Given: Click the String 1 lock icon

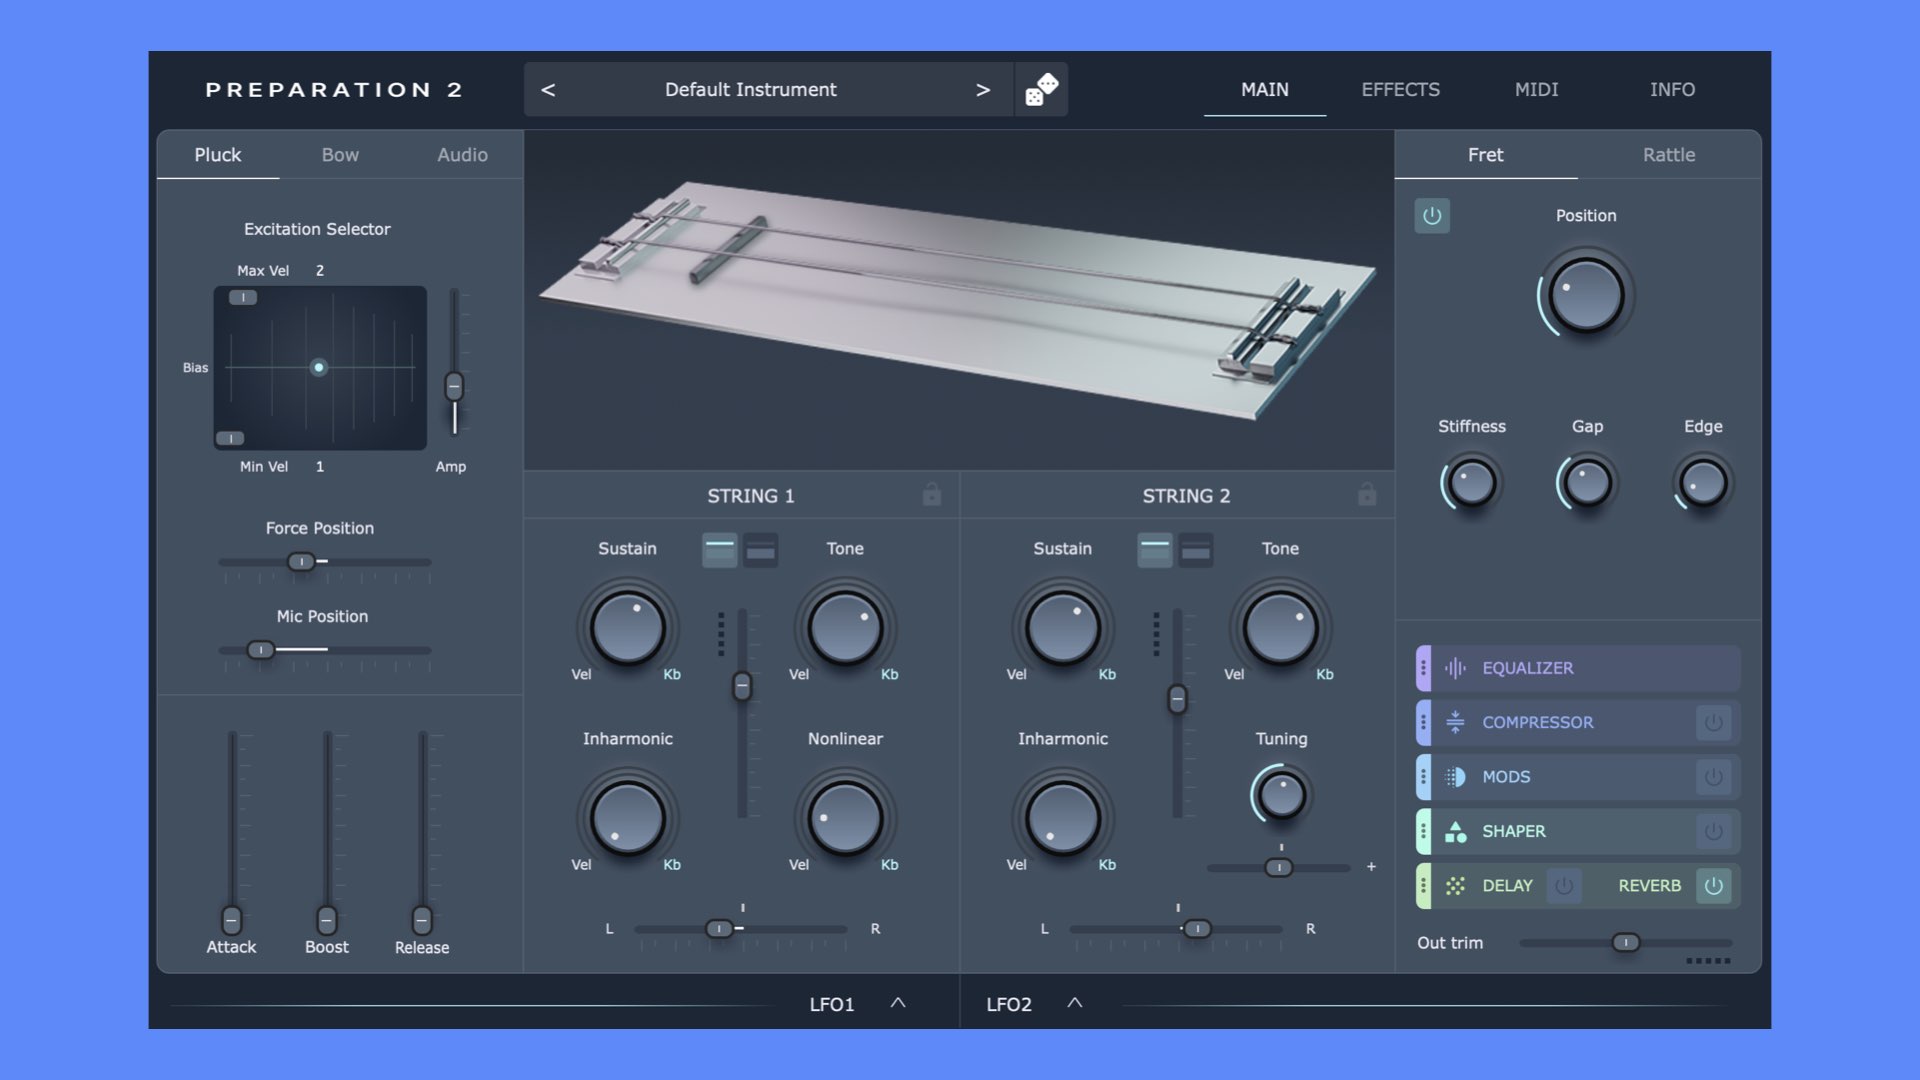Looking at the screenshot, I should tap(931, 495).
